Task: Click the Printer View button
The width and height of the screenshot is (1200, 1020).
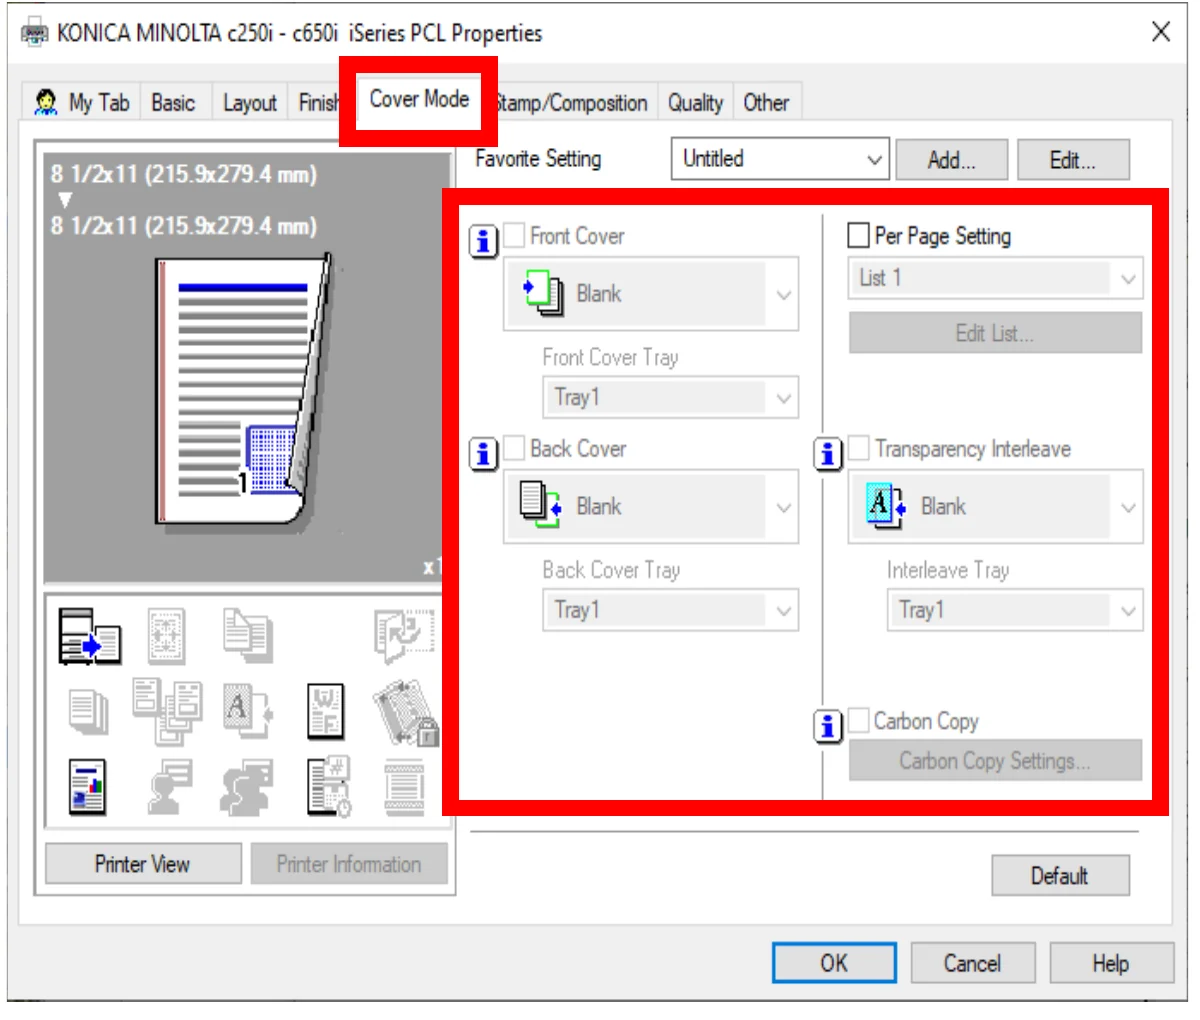Action: (x=143, y=864)
